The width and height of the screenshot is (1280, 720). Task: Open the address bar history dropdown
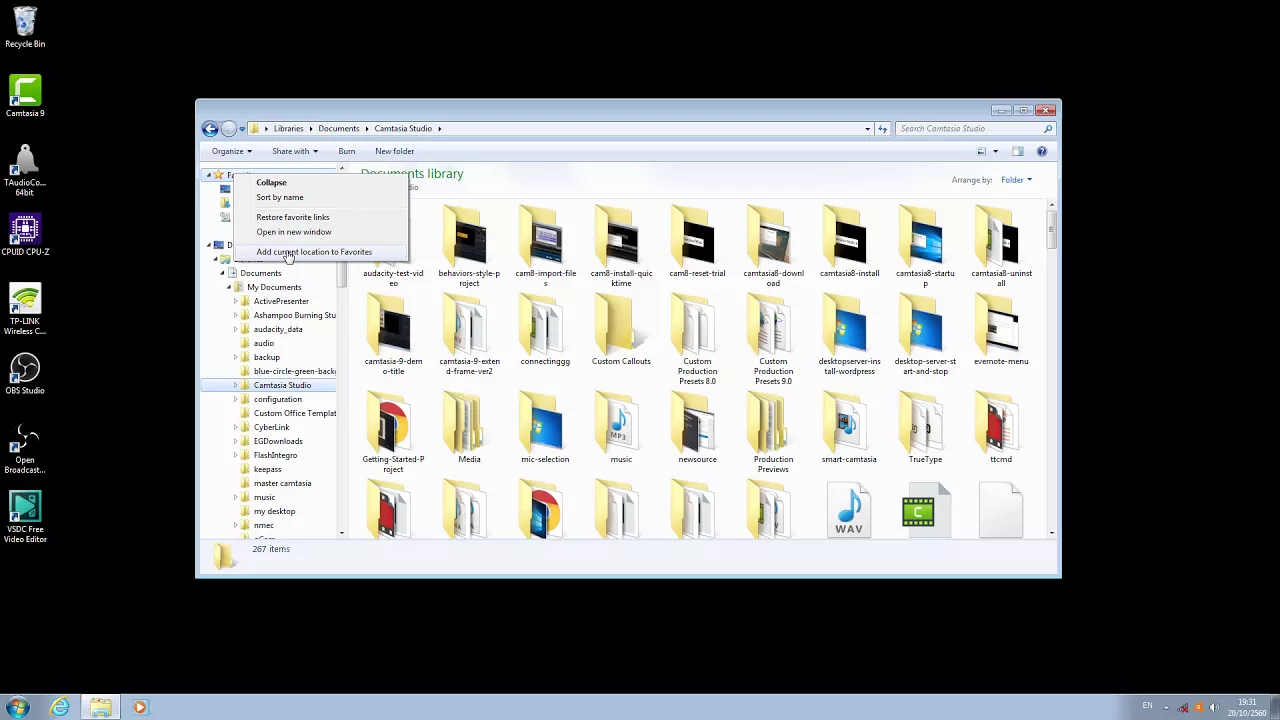[867, 128]
